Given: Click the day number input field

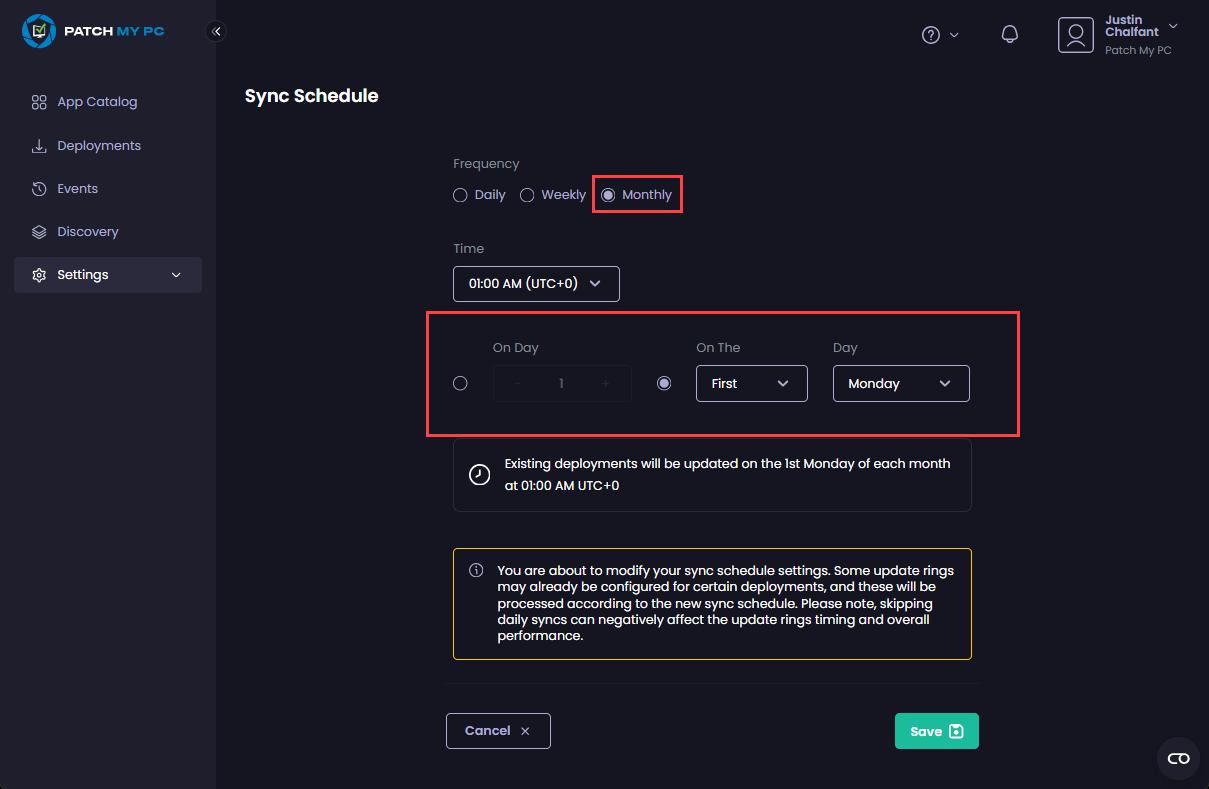Looking at the screenshot, I should pyautogui.click(x=561, y=383).
